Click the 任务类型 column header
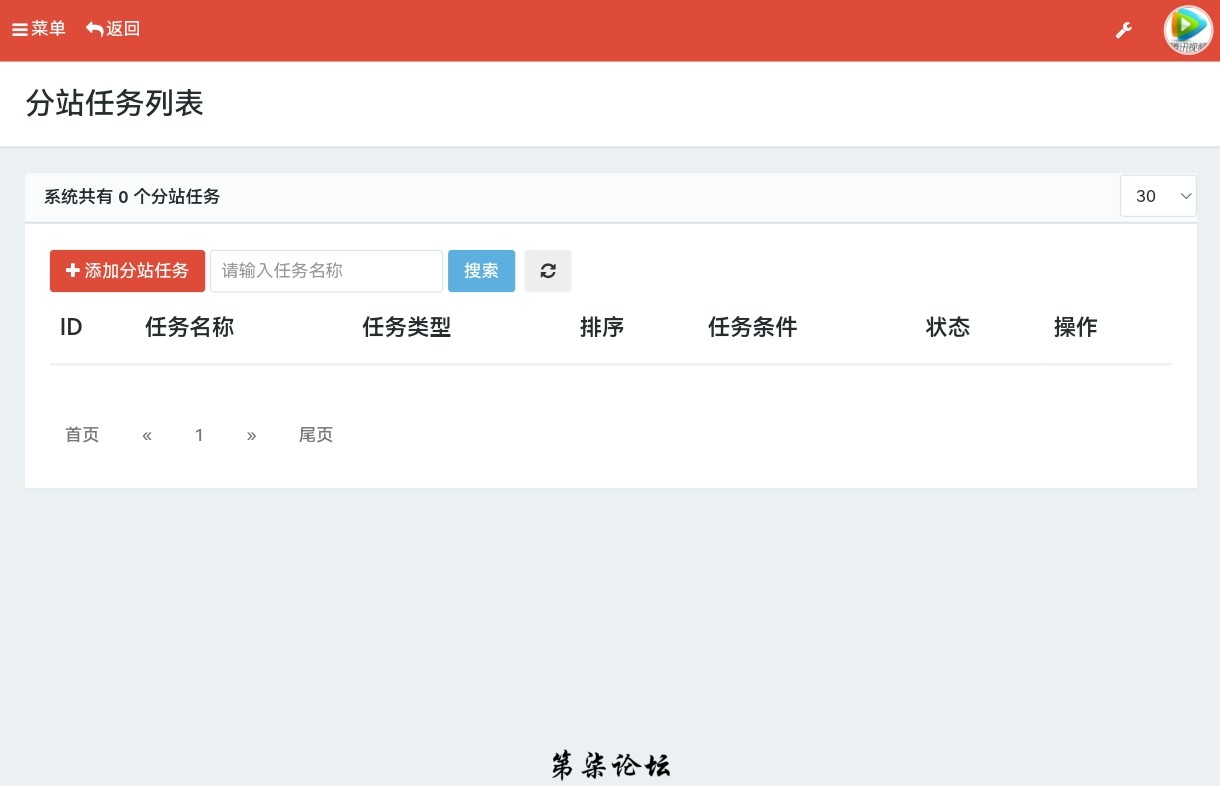 [x=407, y=327]
